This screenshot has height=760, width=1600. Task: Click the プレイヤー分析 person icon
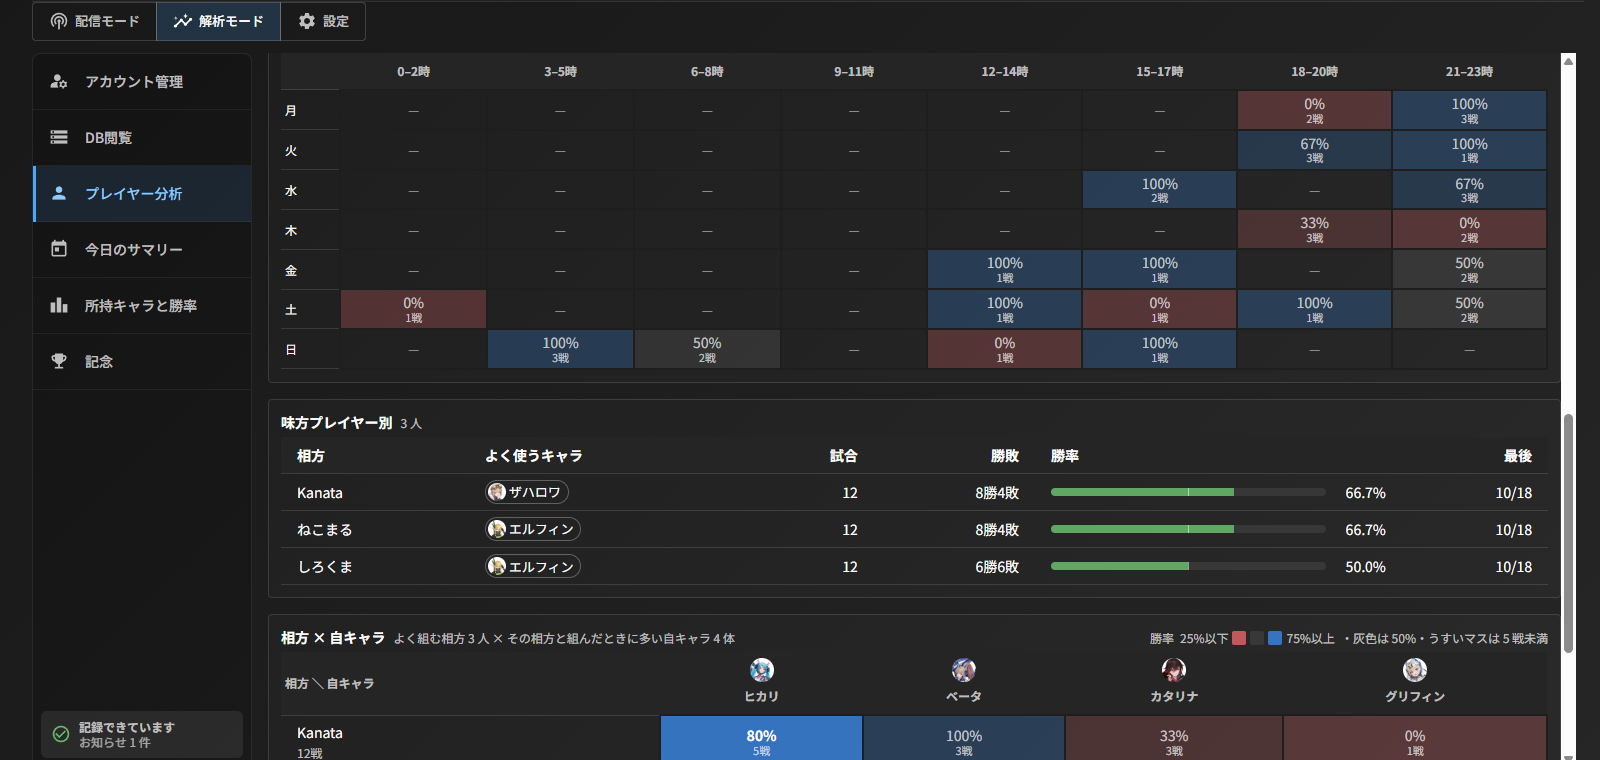pyautogui.click(x=59, y=193)
